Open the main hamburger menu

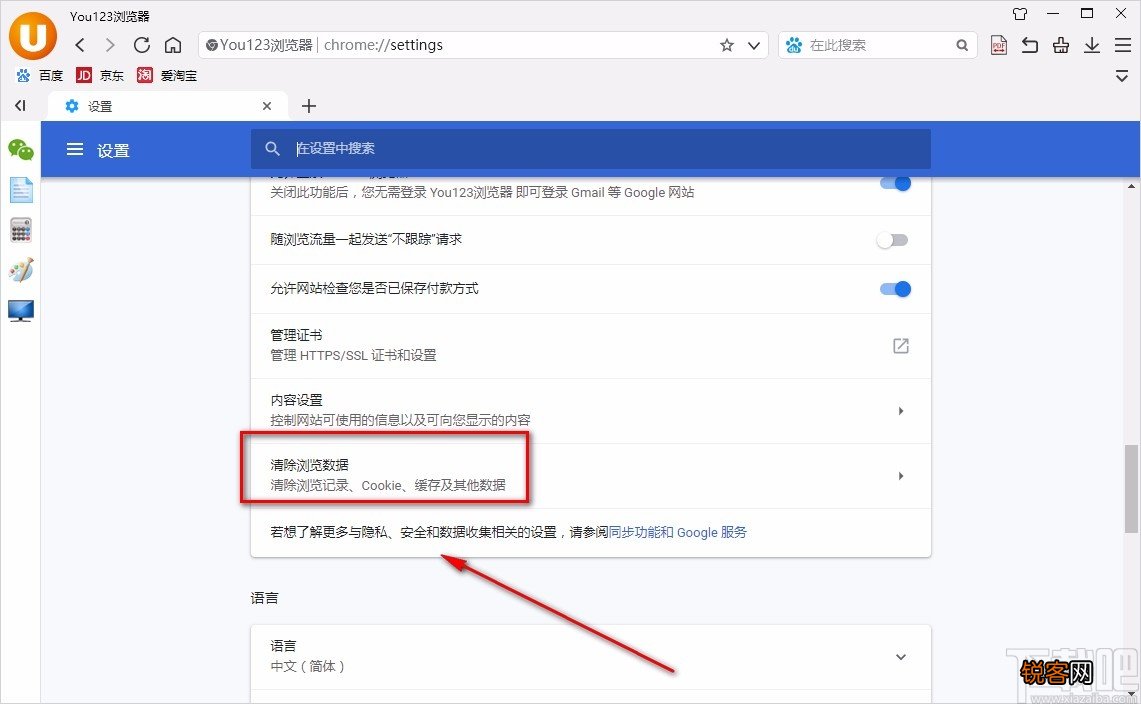[x=1122, y=45]
